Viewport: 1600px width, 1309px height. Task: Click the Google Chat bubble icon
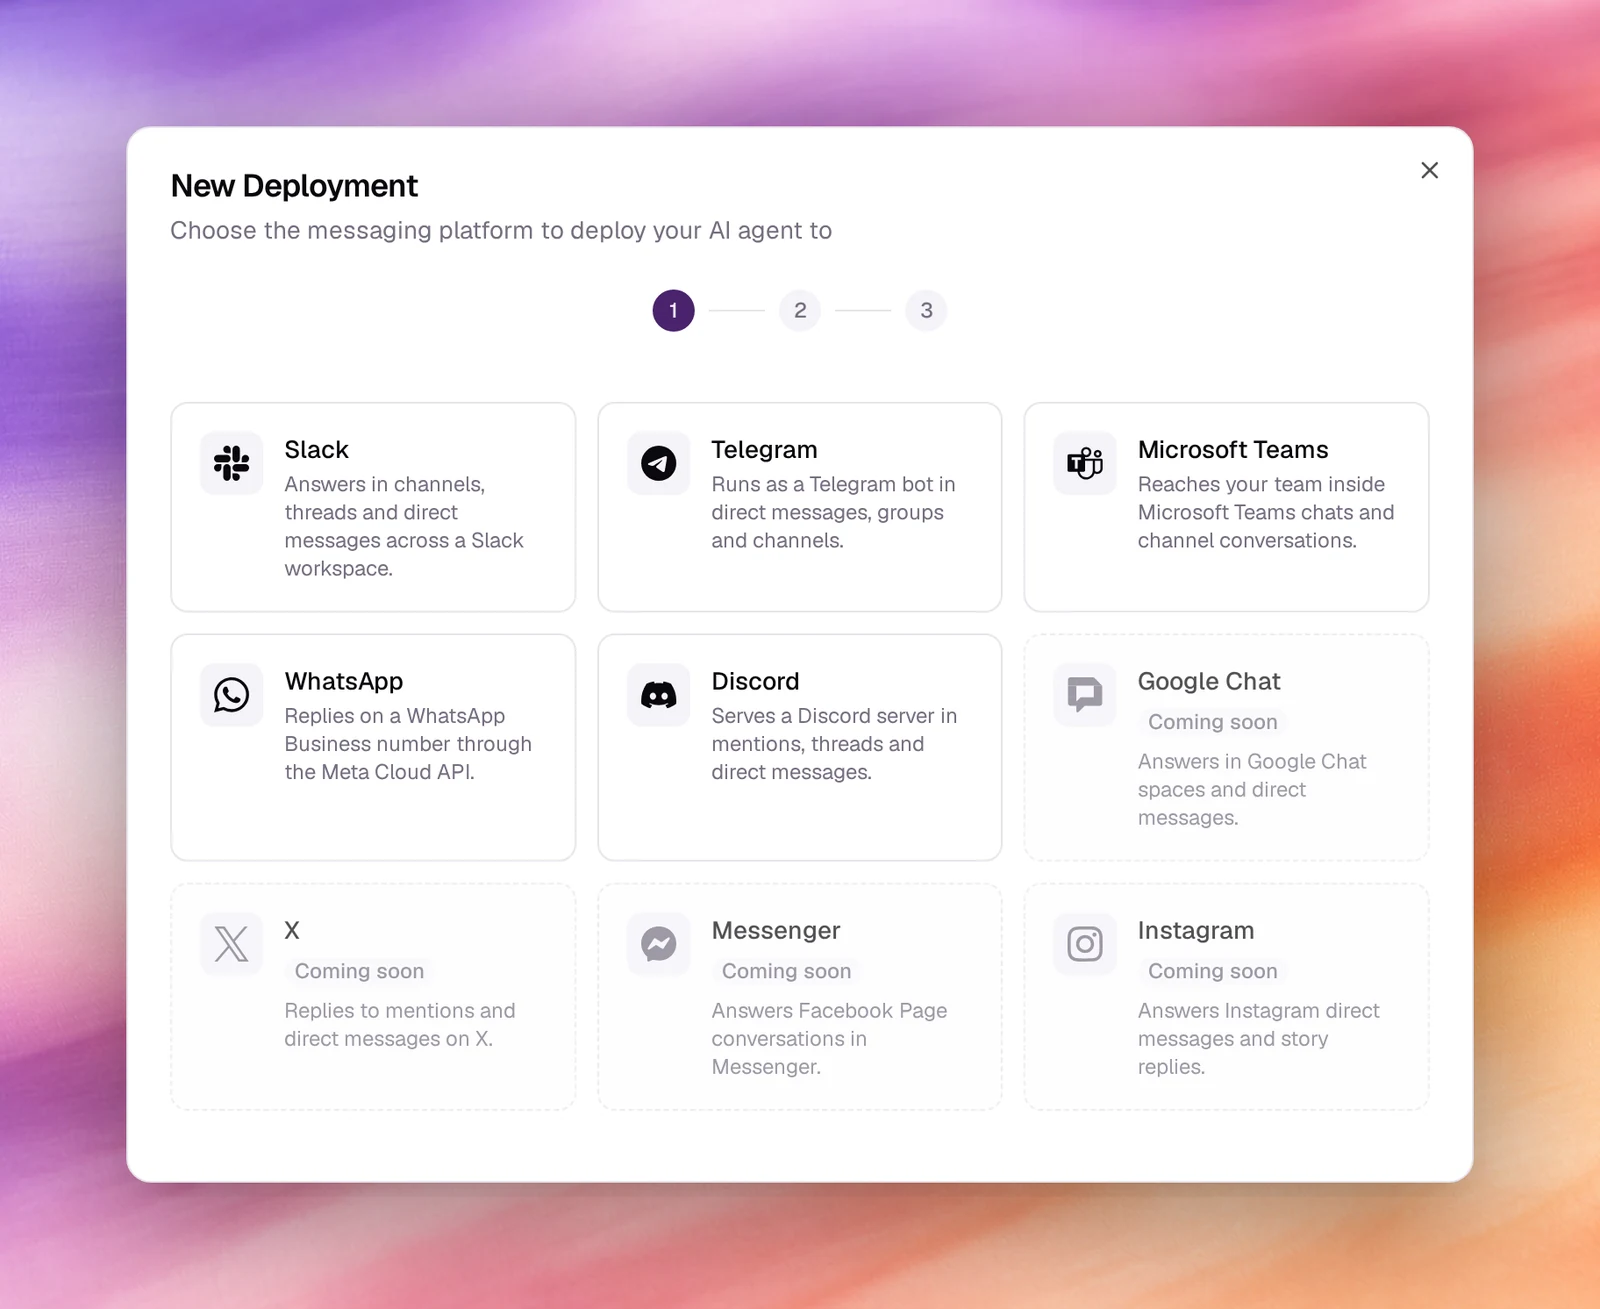1085,695
